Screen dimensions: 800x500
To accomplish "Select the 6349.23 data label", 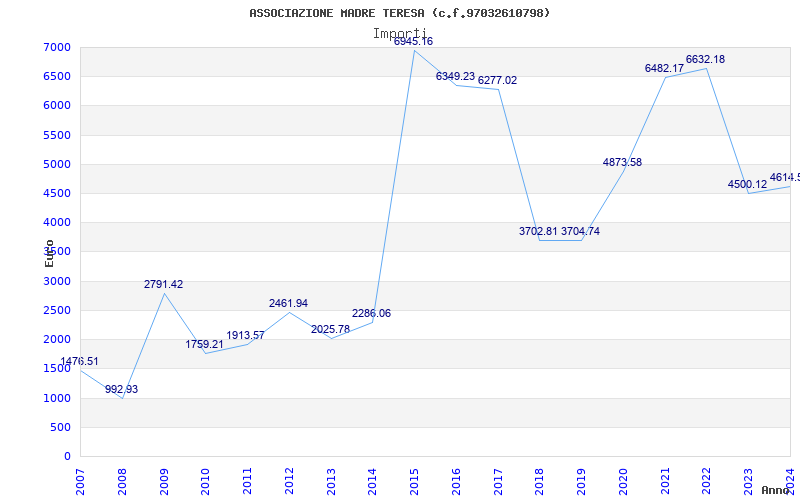I will click(x=455, y=77).
